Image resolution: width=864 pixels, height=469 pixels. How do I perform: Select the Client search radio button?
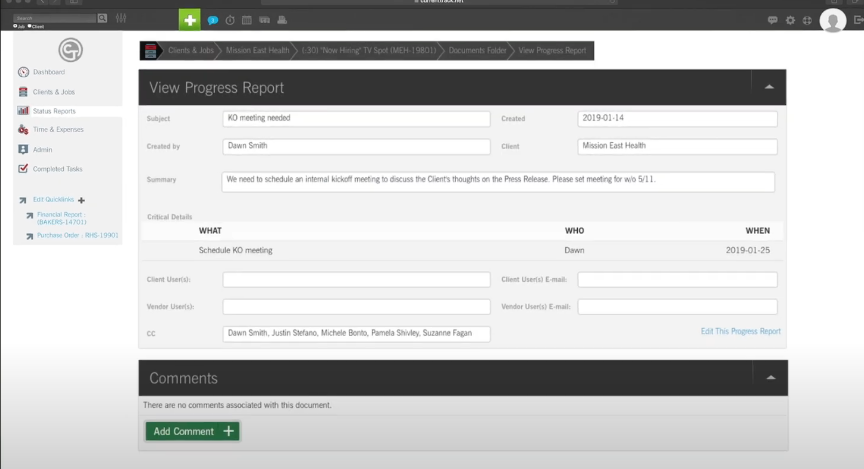click(x=31, y=27)
